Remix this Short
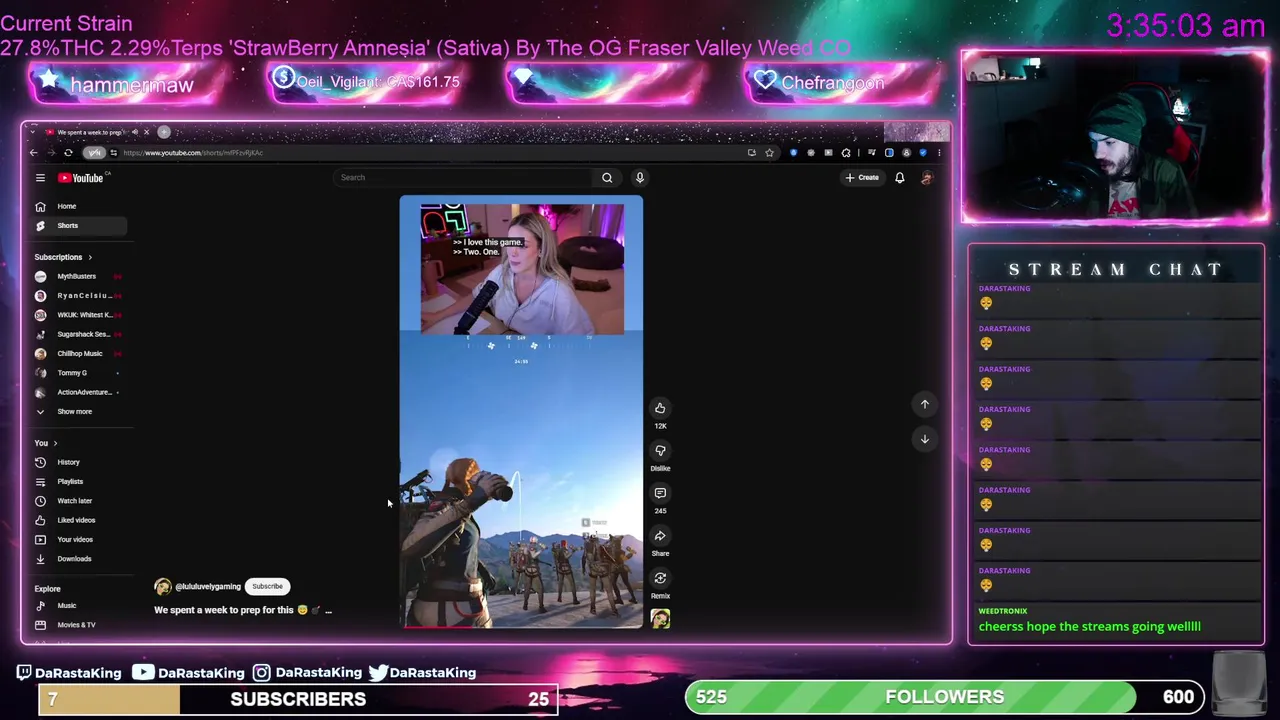 point(660,578)
